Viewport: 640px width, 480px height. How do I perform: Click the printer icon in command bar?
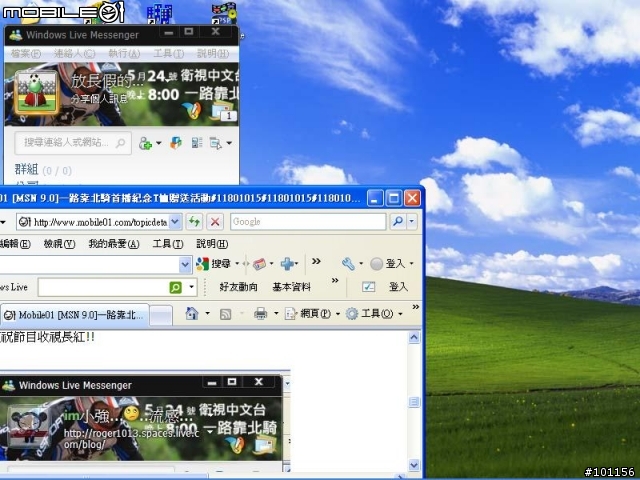point(260,313)
